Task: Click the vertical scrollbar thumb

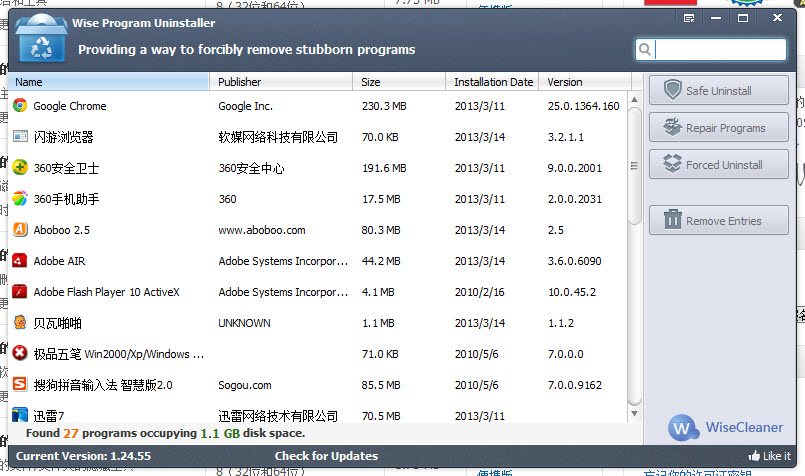Action: 635,165
